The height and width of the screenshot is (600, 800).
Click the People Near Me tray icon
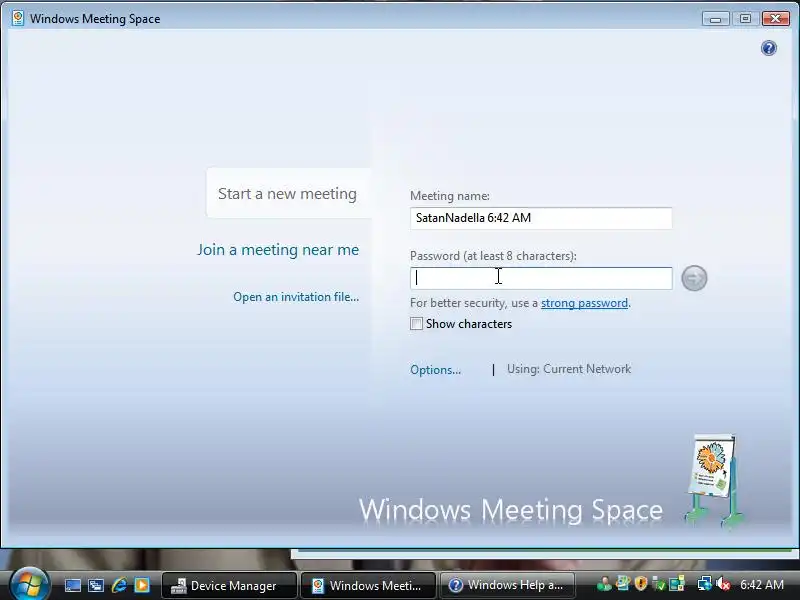[x=604, y=584]
